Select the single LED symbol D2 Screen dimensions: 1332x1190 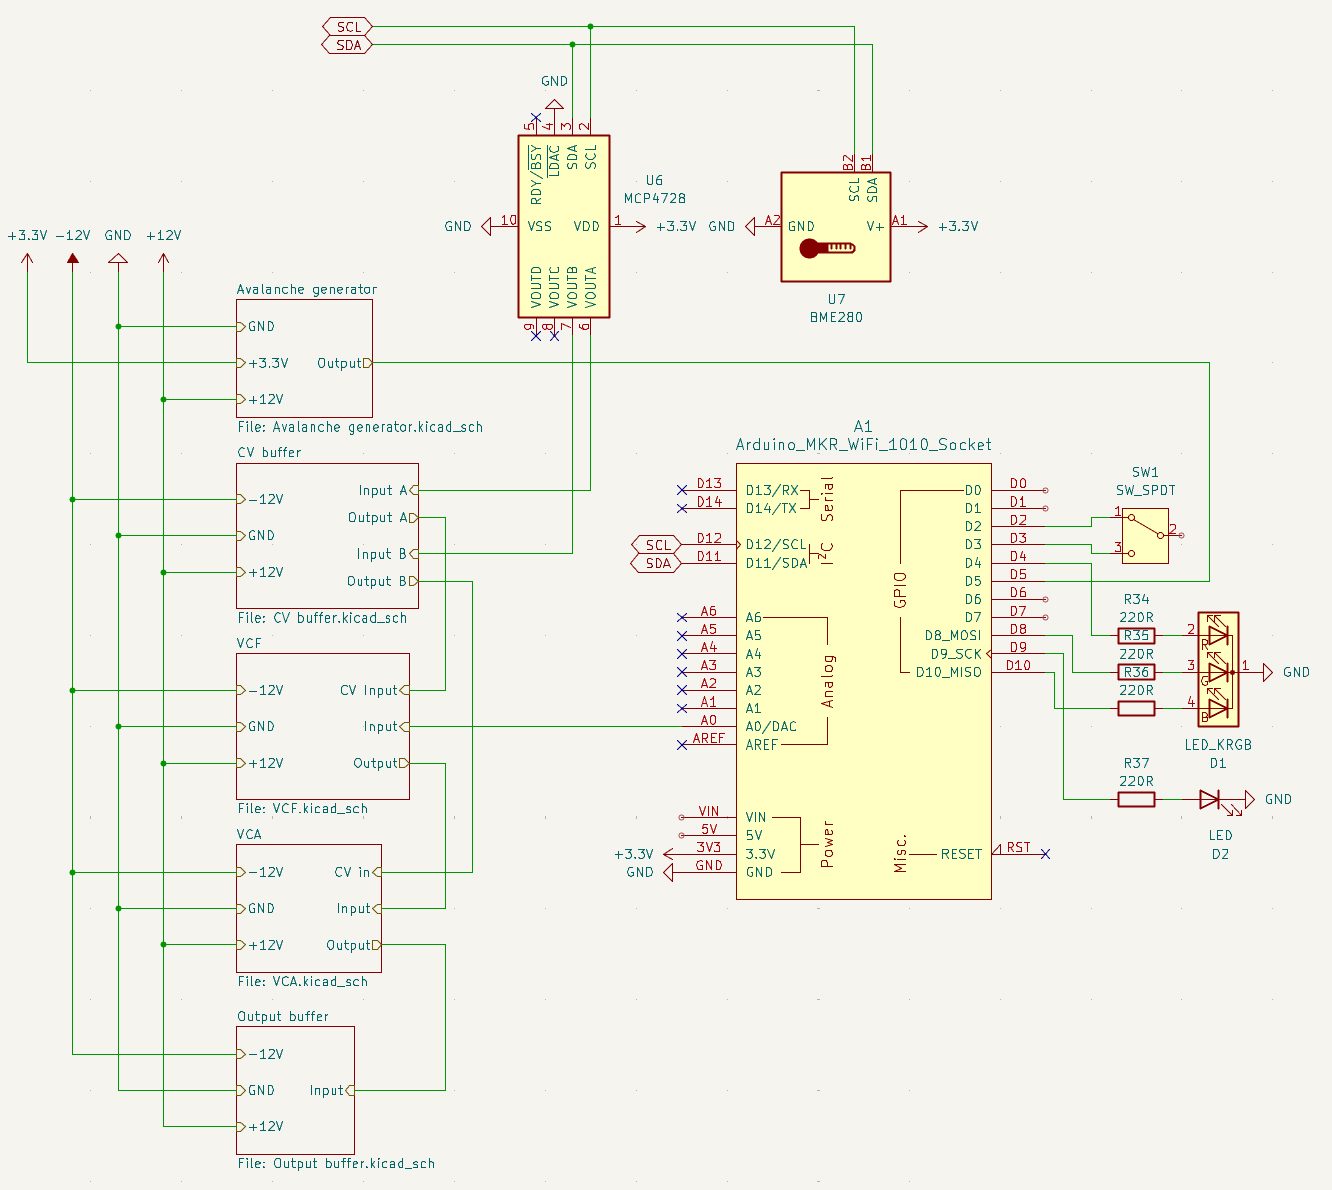coord(1210,799)
